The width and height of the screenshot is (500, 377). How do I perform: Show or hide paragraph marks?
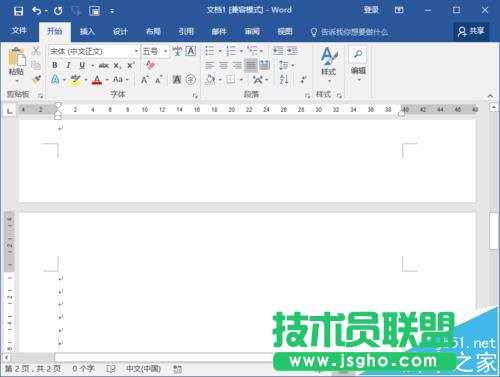[x=303, y=79]
